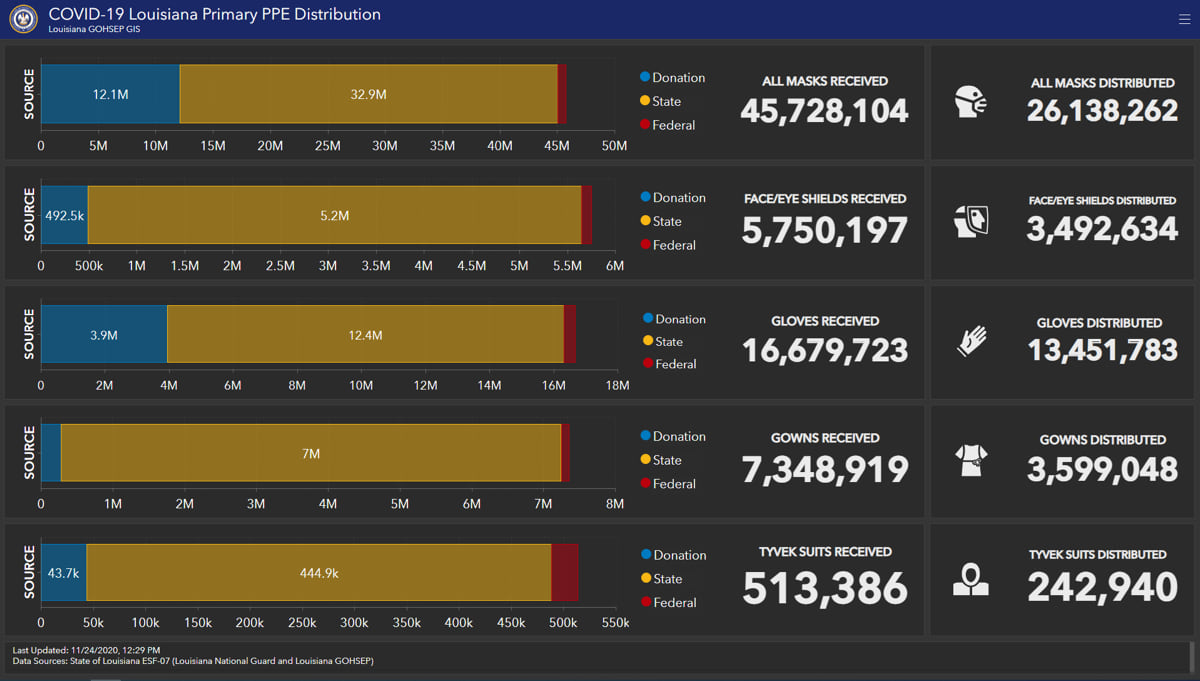Click the 16,679,723 gloves received value

(824, 350)
